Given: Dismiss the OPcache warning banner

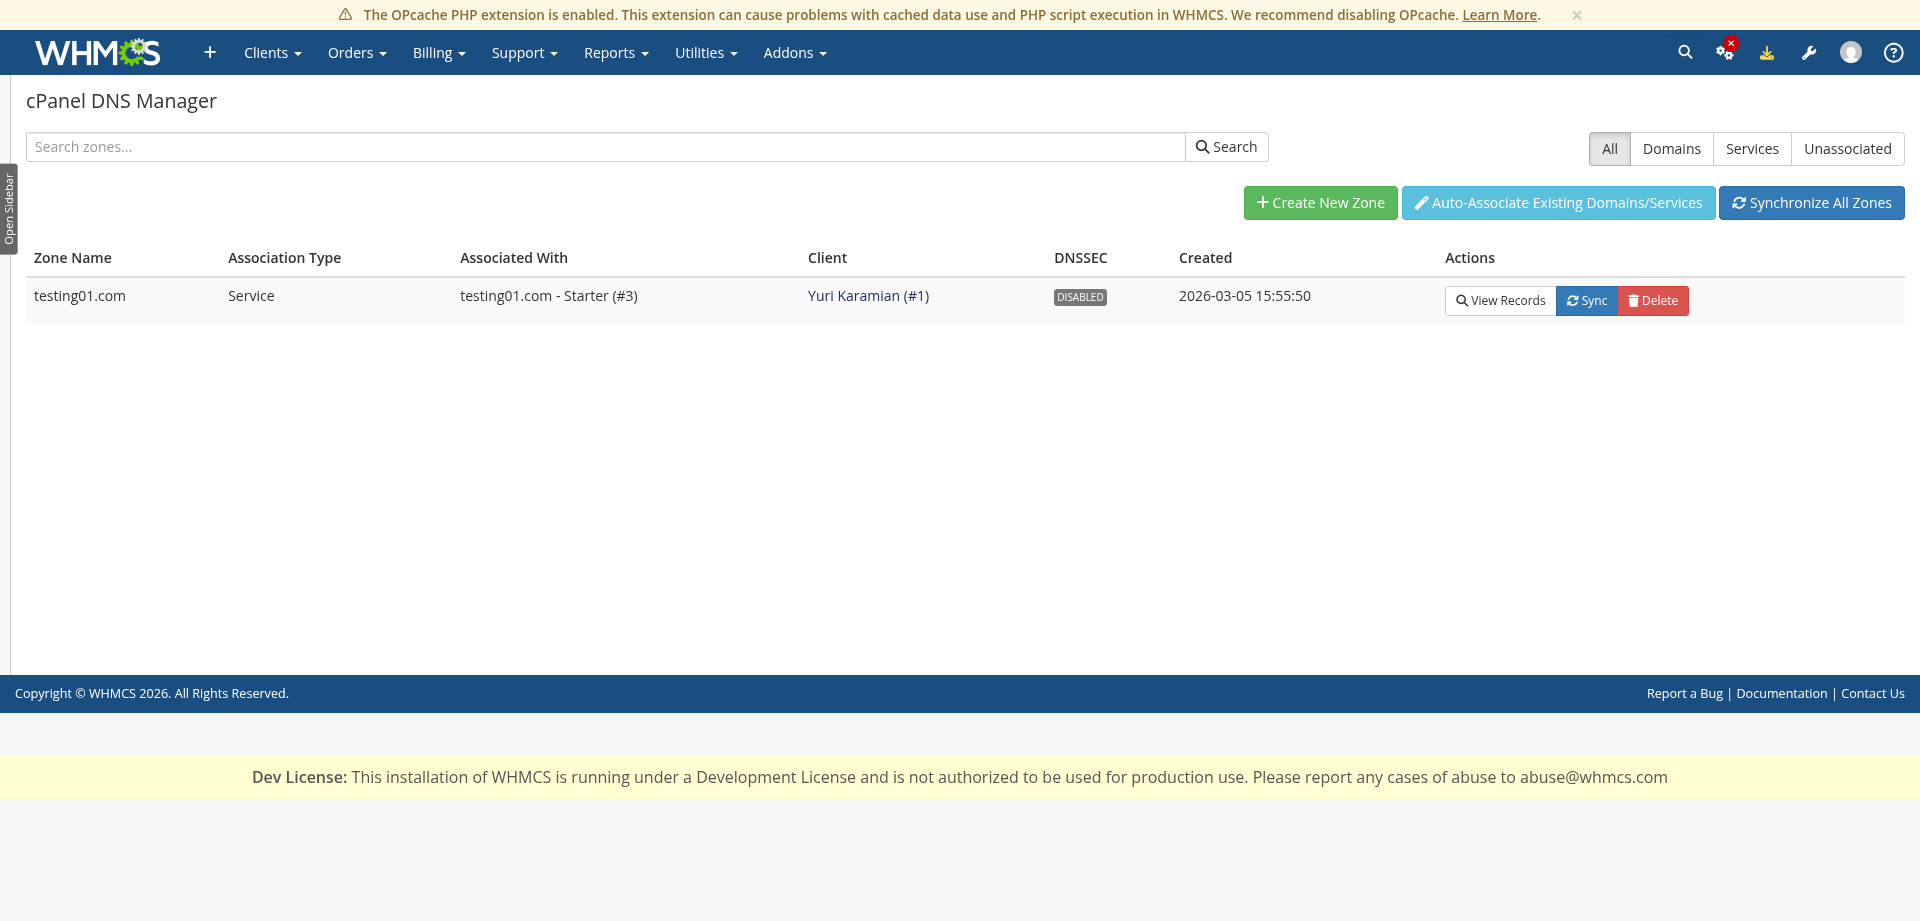Looking at the screenshot, I should [1576, 15].
